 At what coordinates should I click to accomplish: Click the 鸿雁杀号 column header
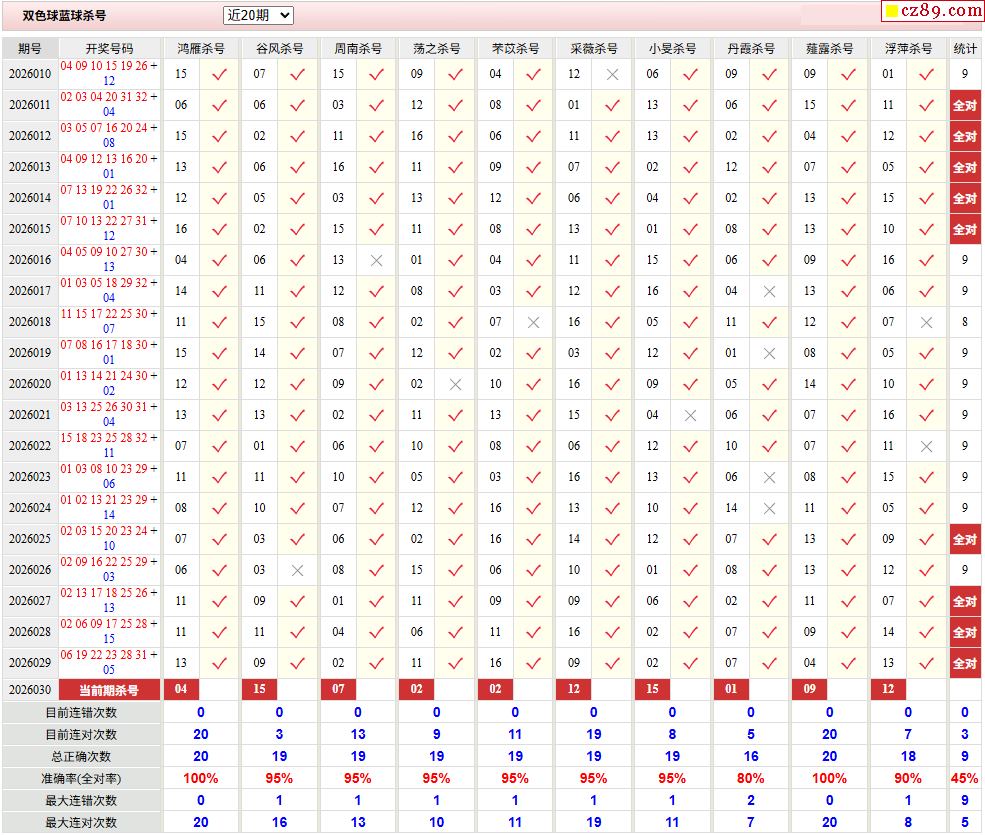point(200,48)
